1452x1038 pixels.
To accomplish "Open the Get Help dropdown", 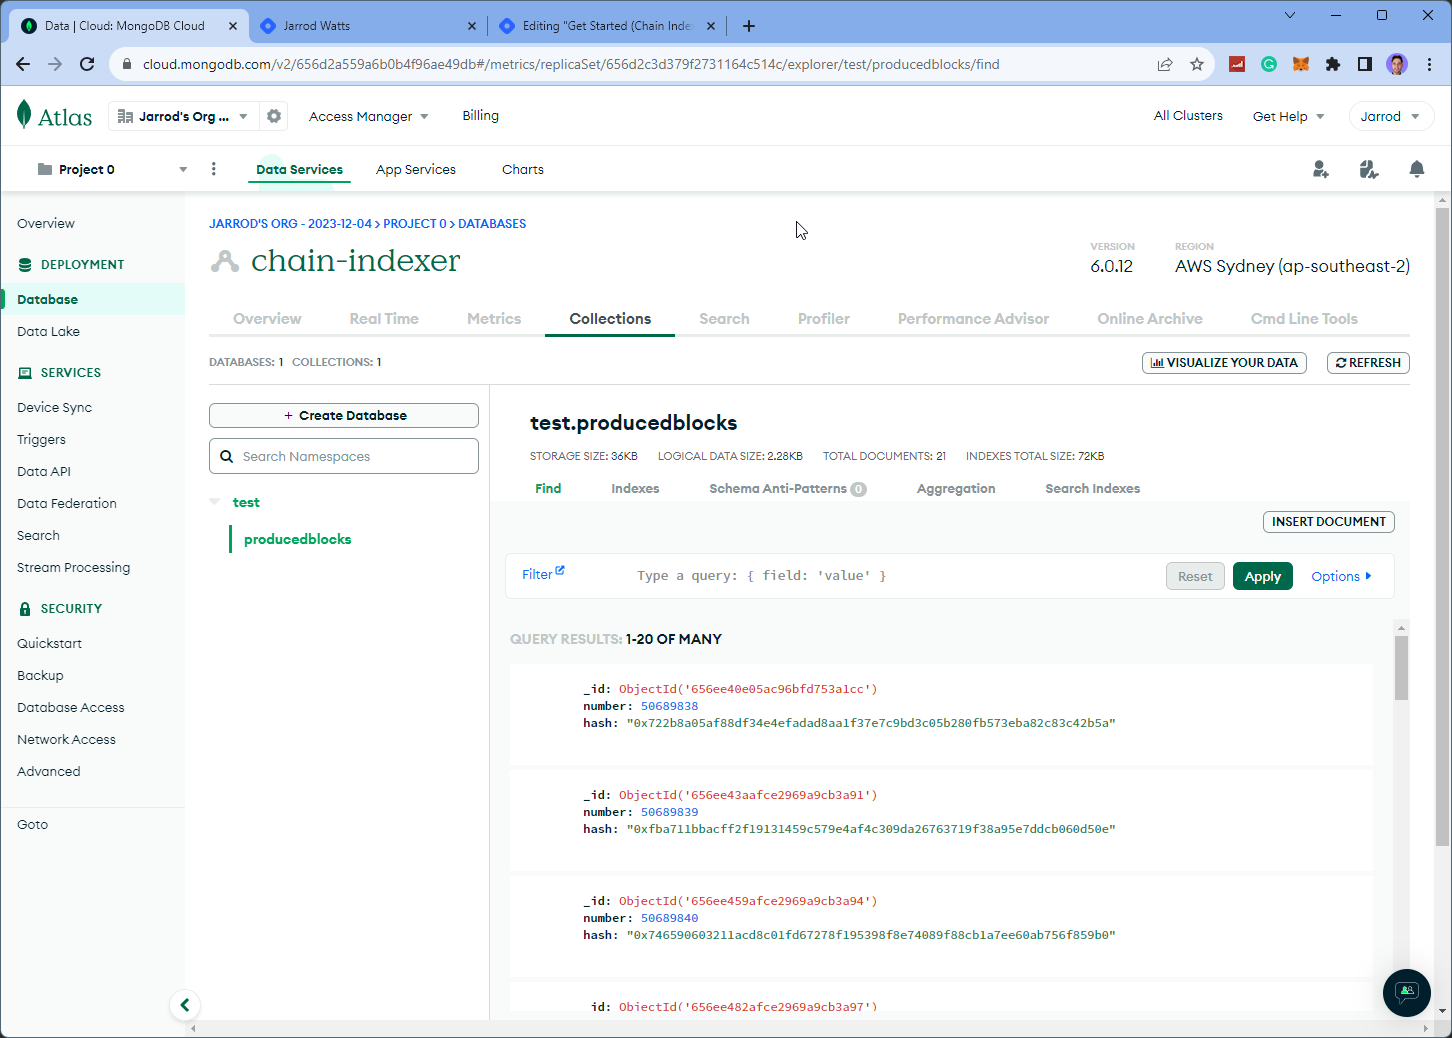I will pos(1288,116).
